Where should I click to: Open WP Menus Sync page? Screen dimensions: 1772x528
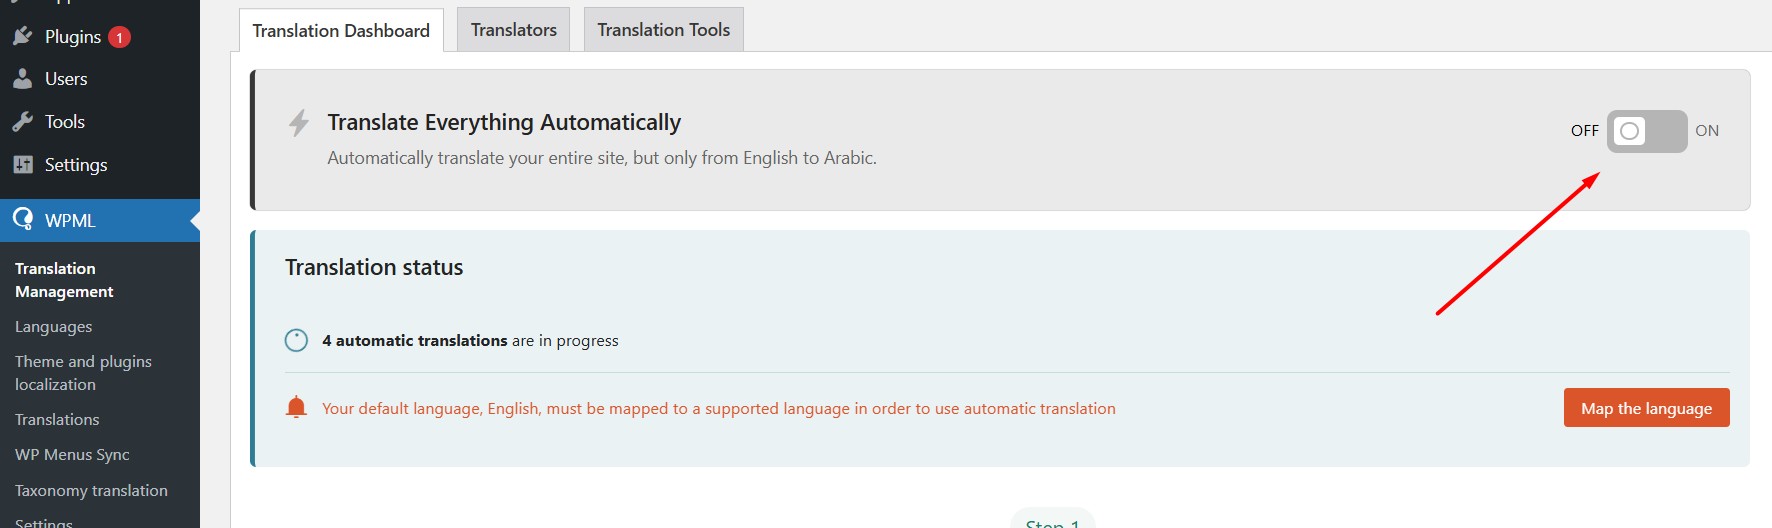72,455
